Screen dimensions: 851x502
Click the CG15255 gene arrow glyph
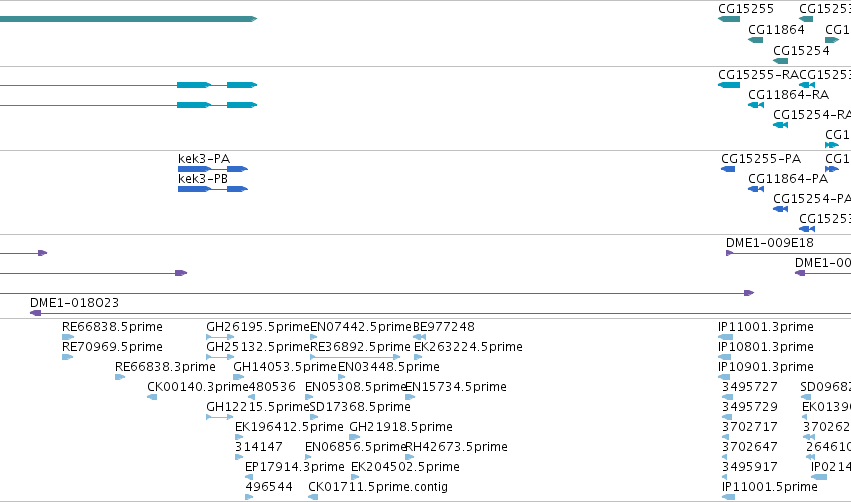(x=729, y=19)
